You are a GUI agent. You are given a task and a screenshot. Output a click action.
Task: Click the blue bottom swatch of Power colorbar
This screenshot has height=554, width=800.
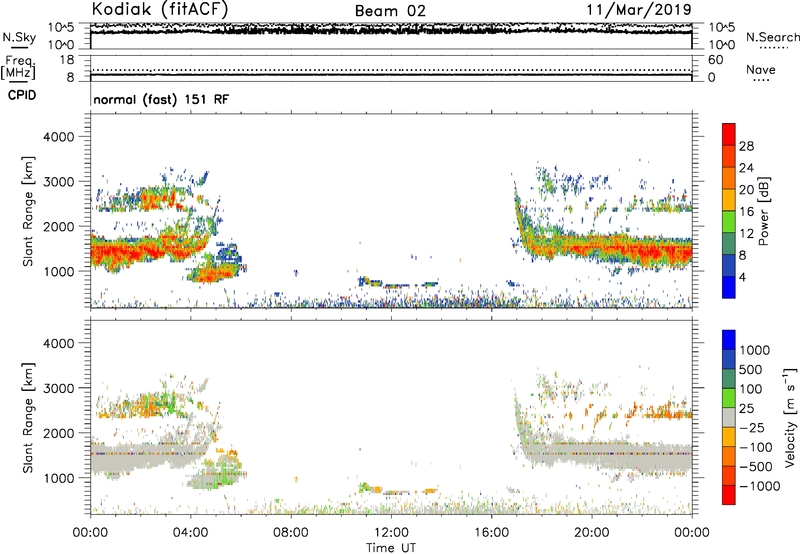point(729,287)
